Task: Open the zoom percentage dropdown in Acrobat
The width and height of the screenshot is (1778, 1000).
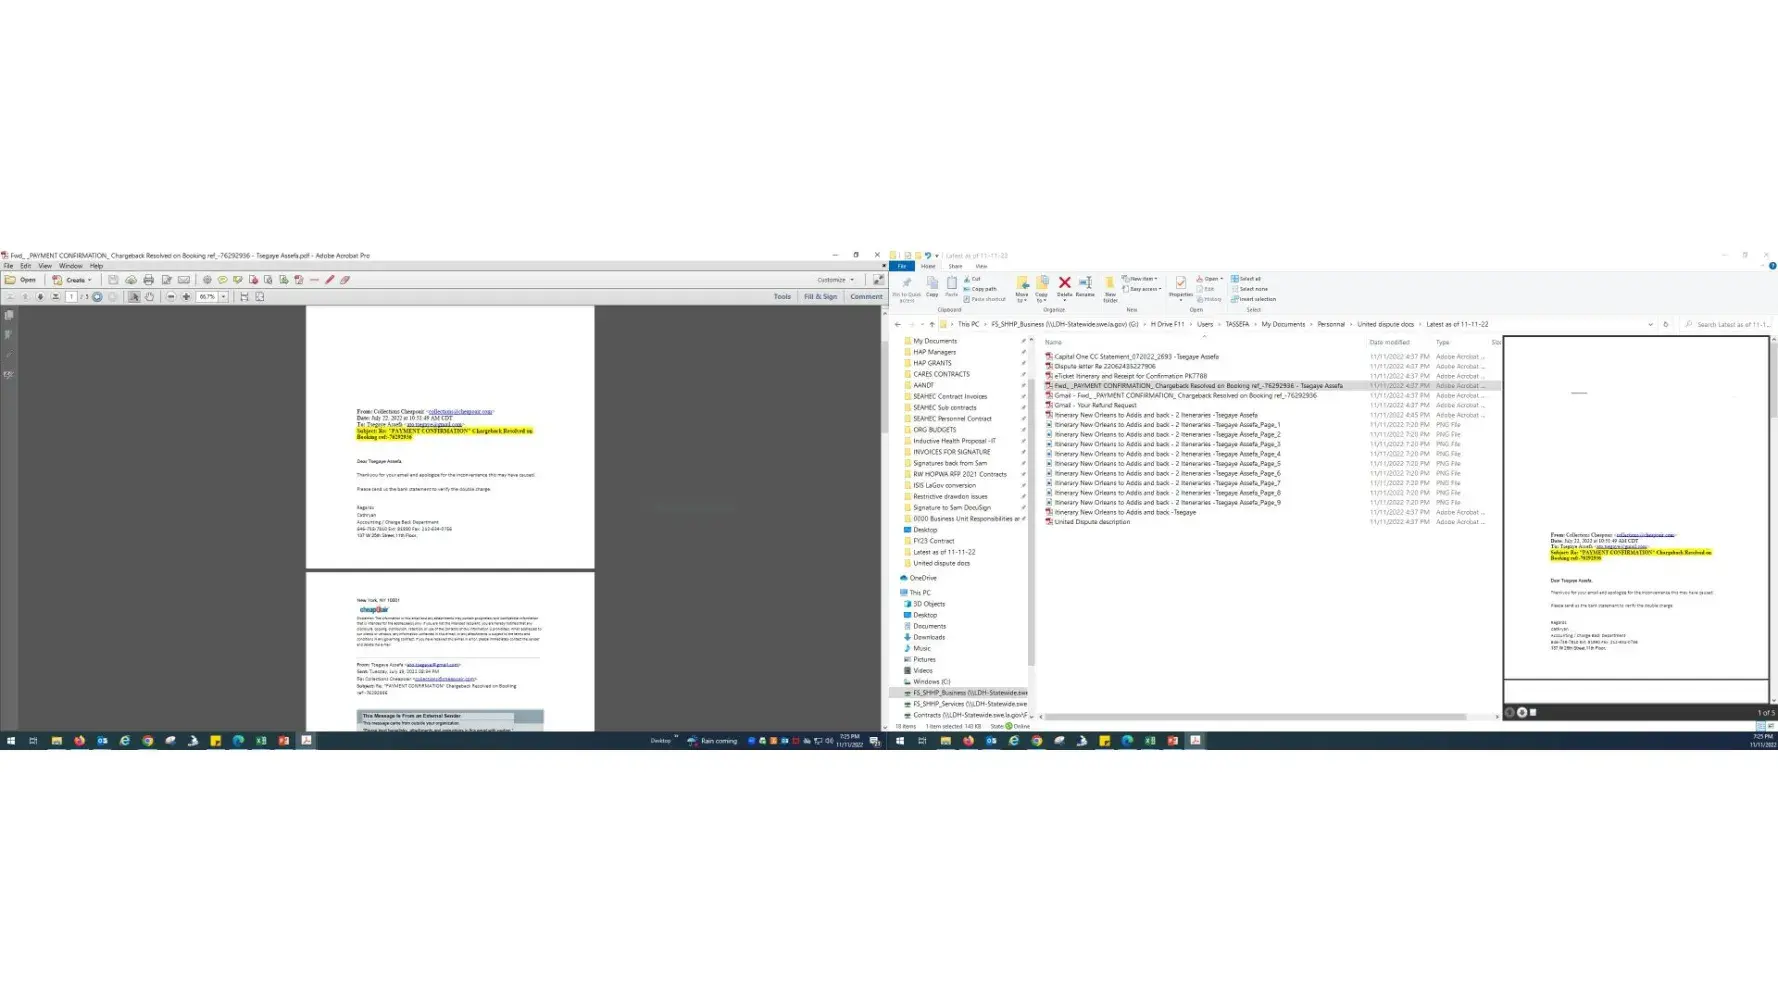Action: click(x=224, y=297)
